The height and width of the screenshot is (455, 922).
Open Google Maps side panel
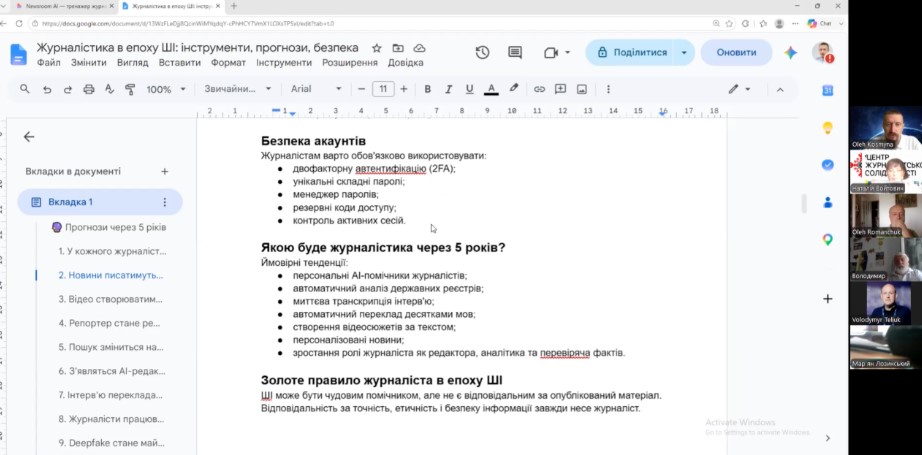click(x=827, y=239)
